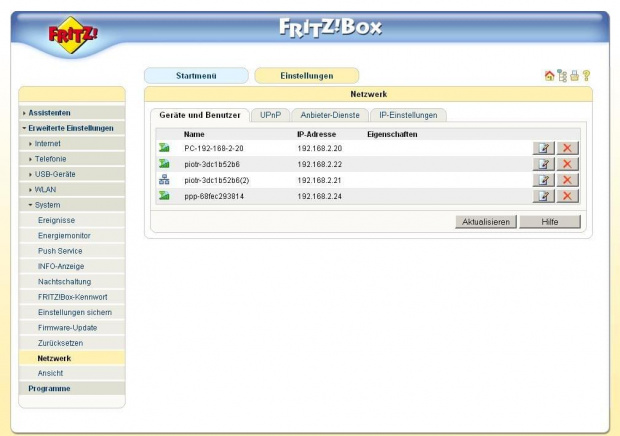Click the printer icon

click(x=573, y=75)
